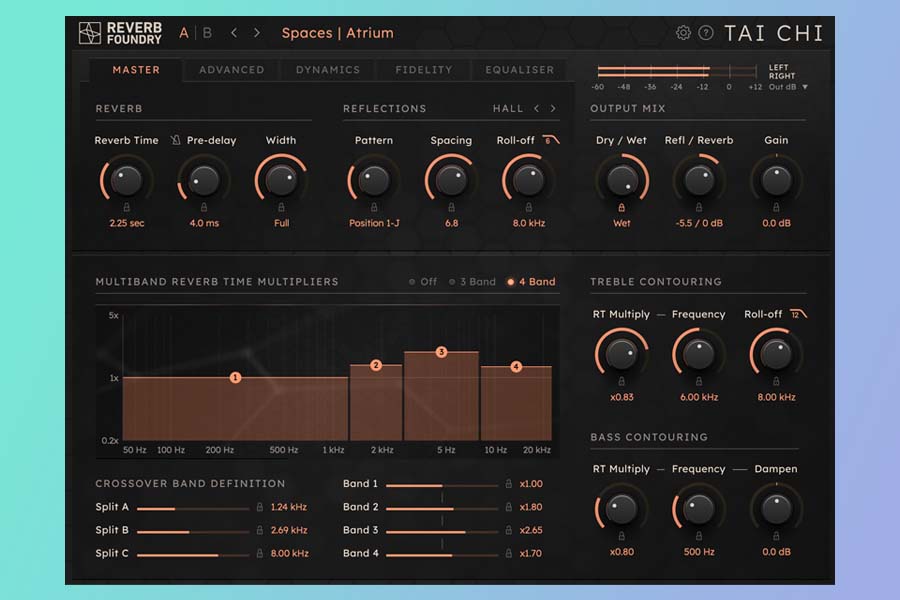Go to the next preset with right chevron
900x600 pixels.
257,33
